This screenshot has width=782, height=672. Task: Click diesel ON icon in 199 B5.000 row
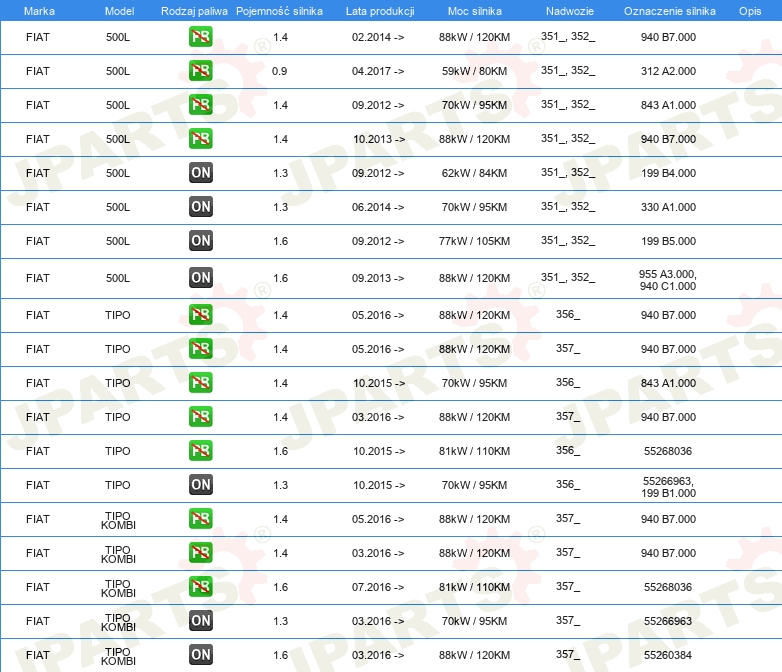coord(200,240)
